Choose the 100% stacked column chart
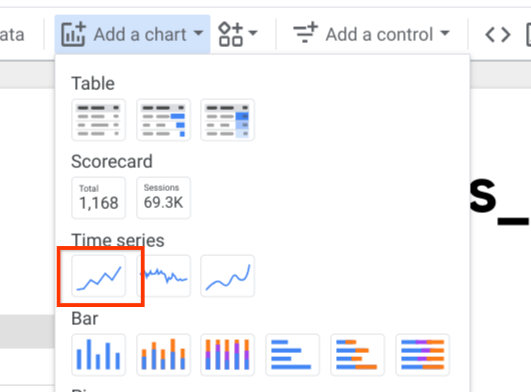 coord(228,355)
